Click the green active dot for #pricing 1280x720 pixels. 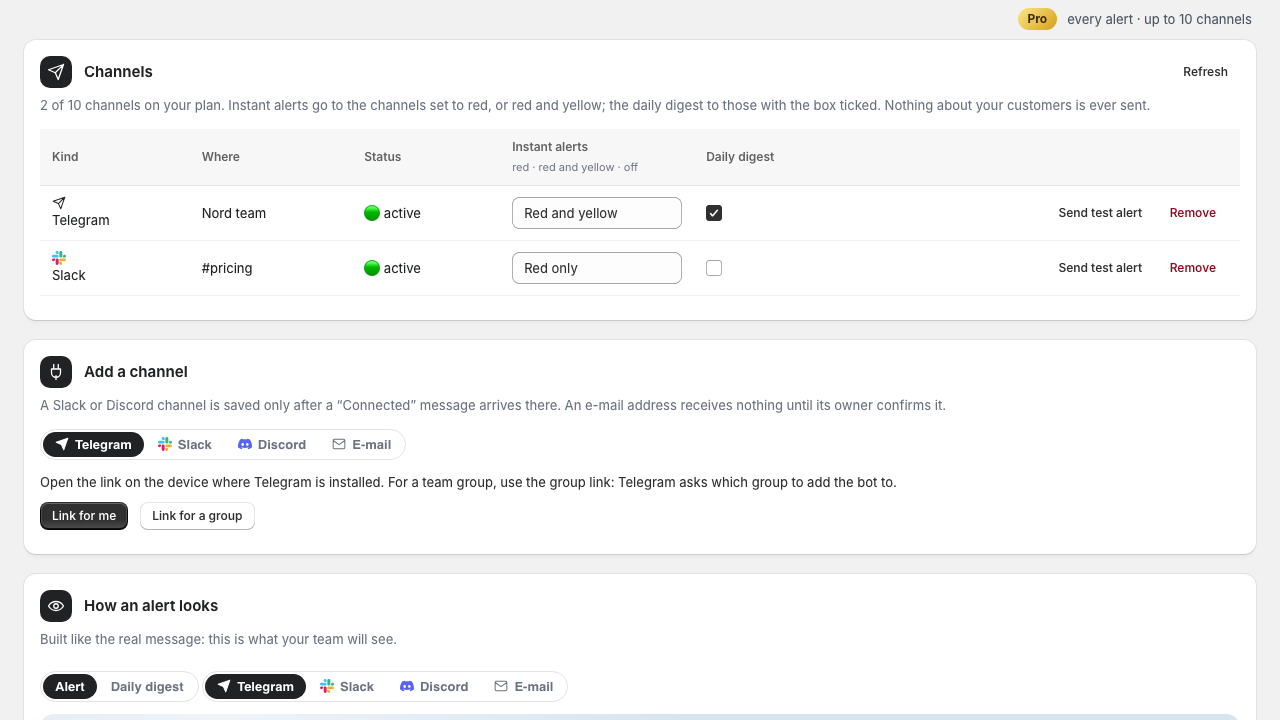tap(372, 268)
